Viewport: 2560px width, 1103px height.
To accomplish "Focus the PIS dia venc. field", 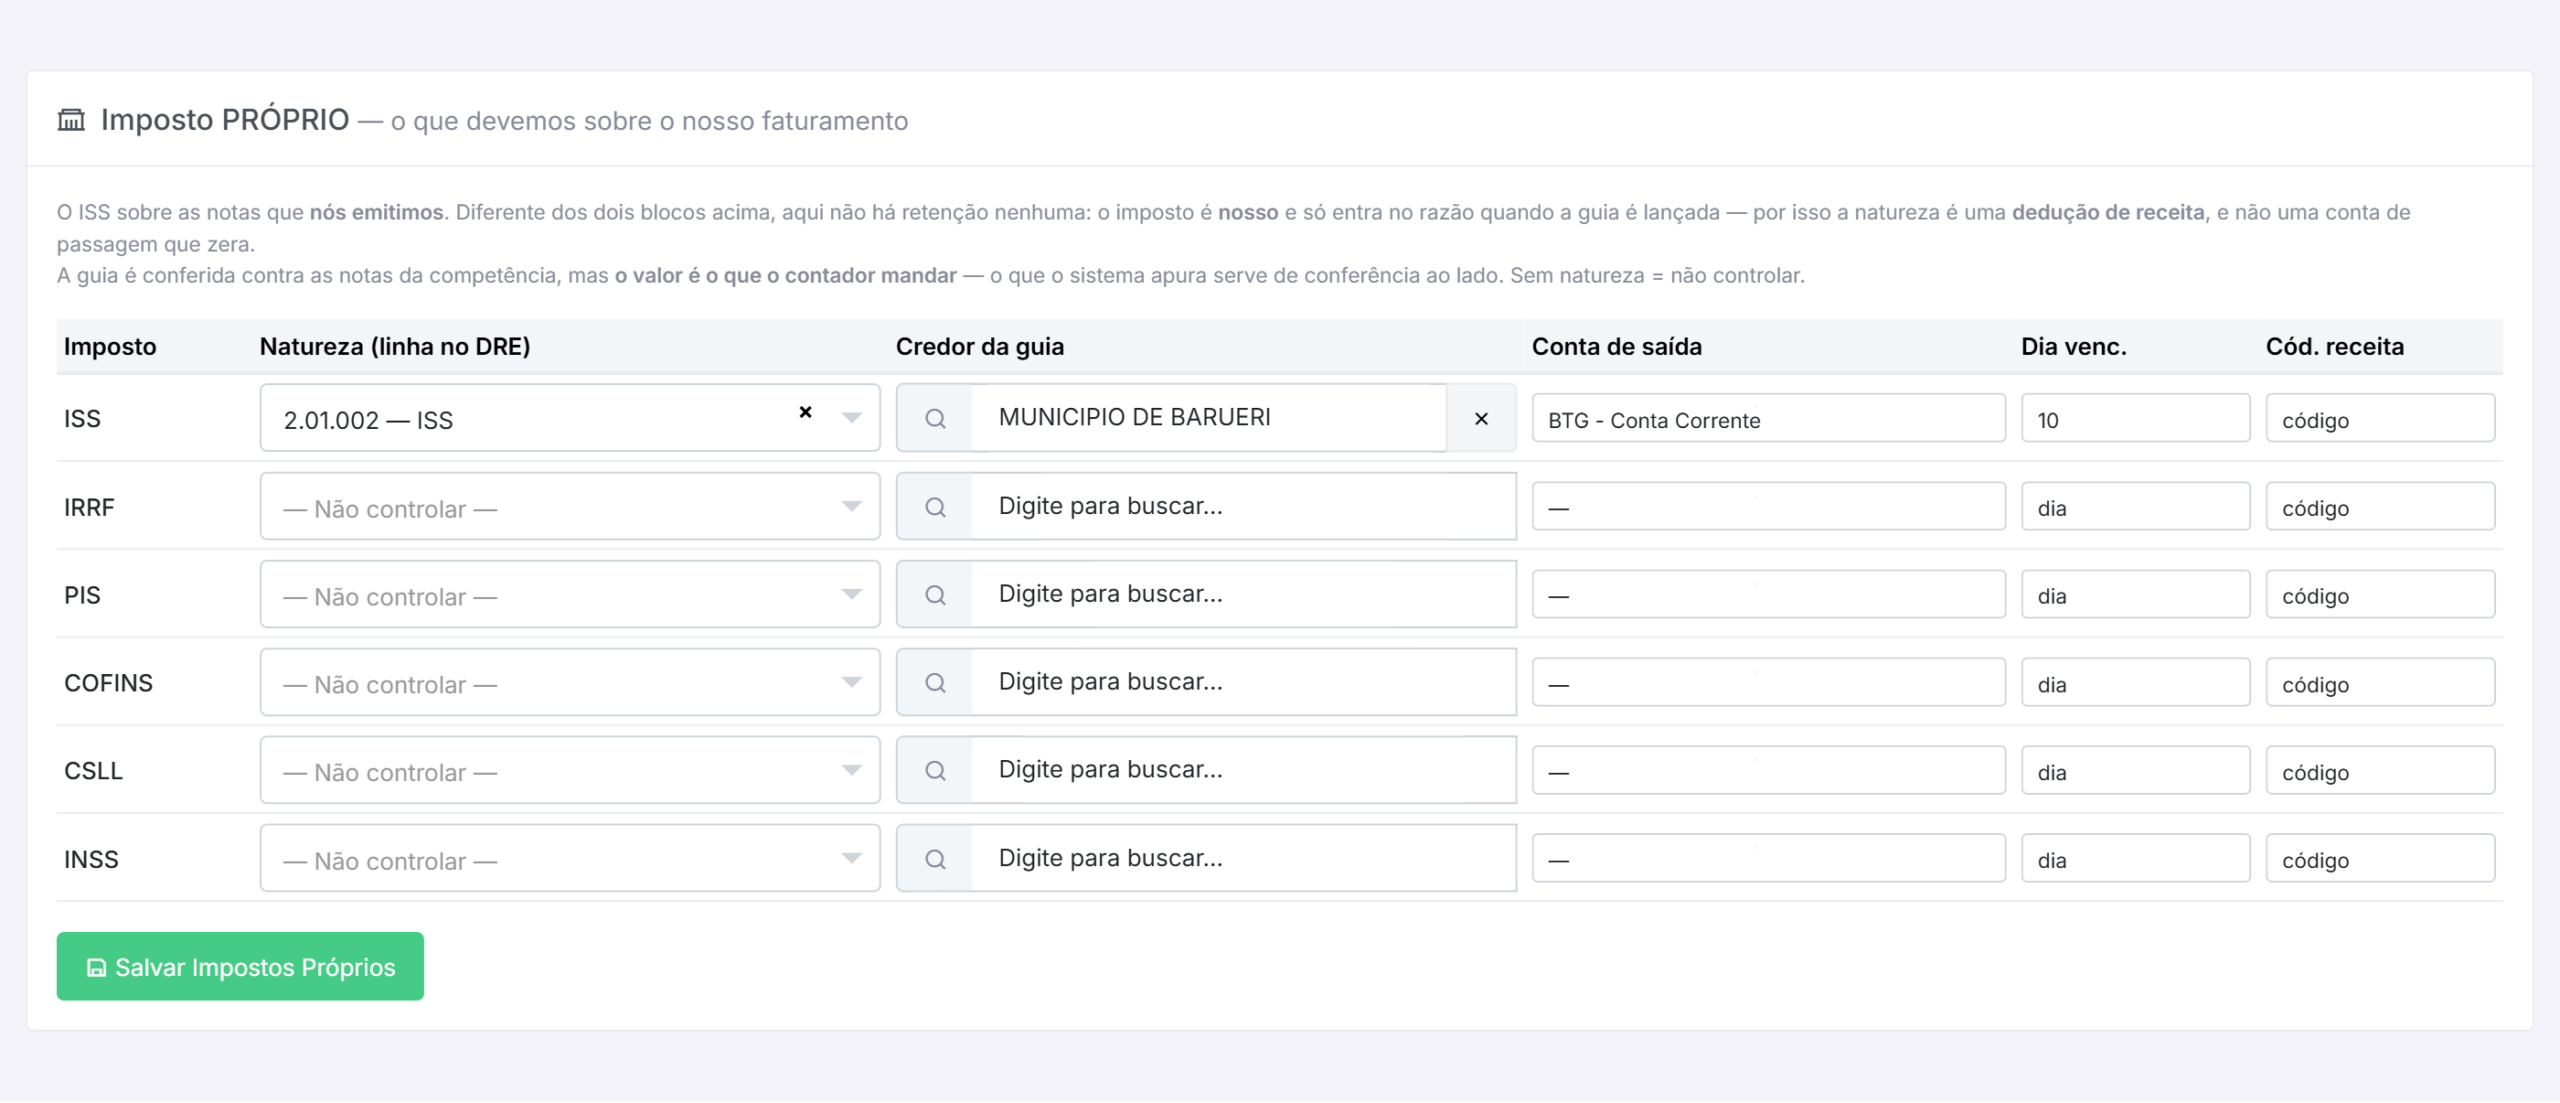I will point(2135,595).
